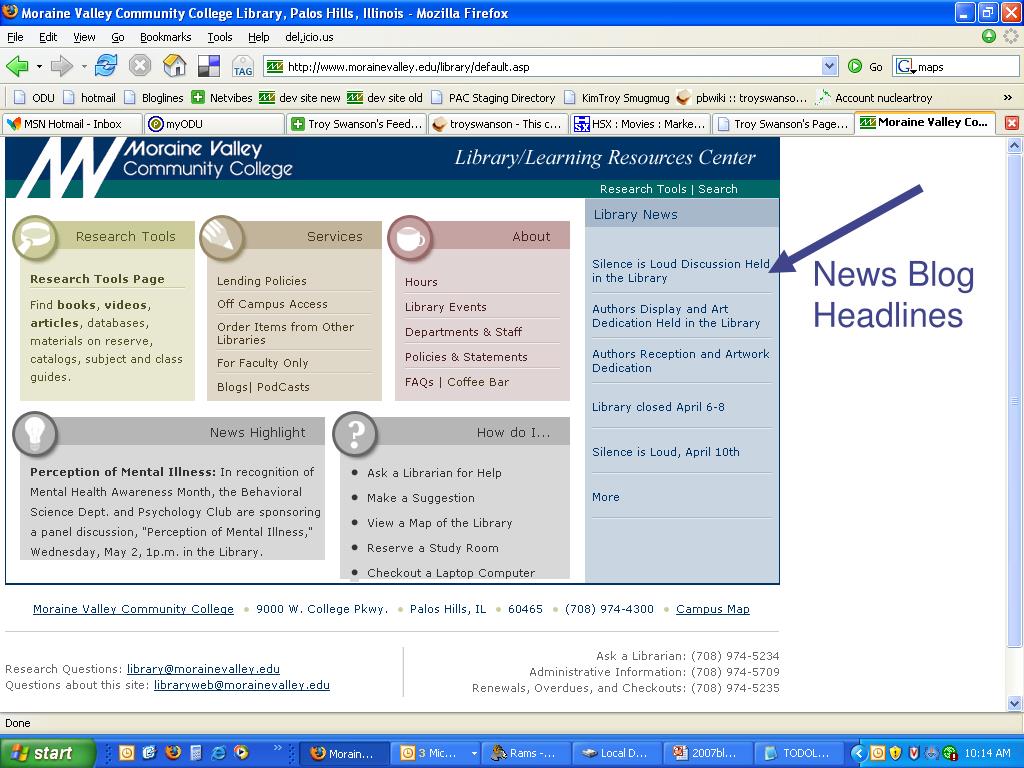The width and height of the screenshot is (1024, 768).
Task: Open the search engine selector dropdown
Action: point(906,66)
